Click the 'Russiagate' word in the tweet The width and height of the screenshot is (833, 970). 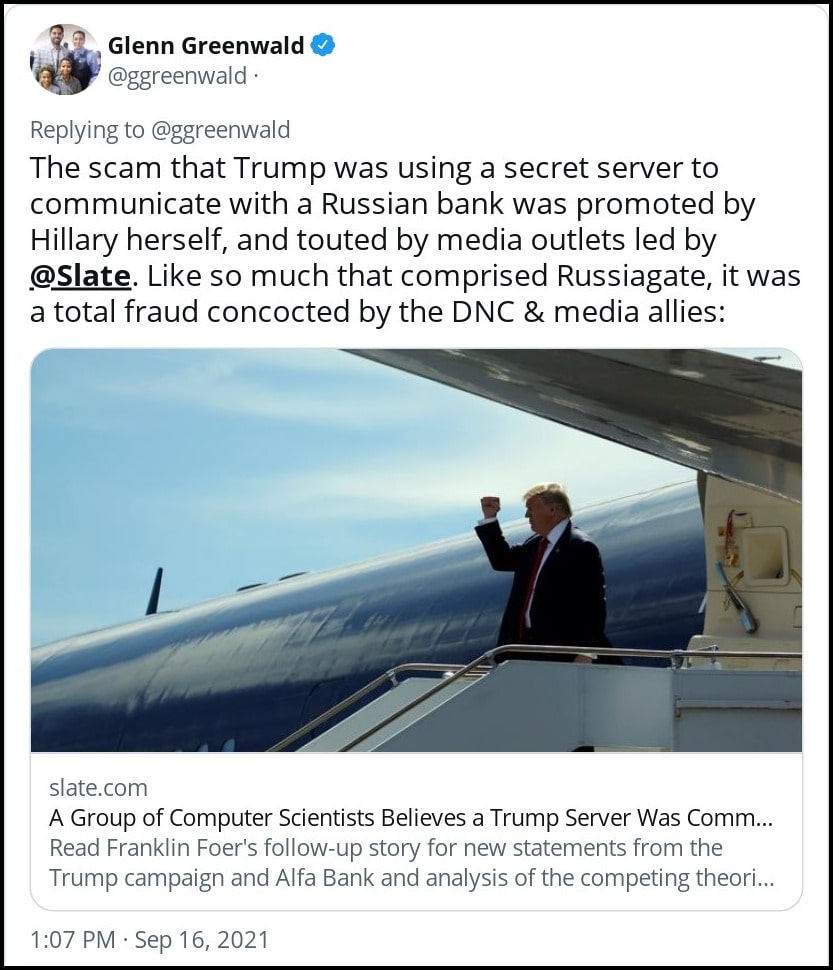click(631, 276)
